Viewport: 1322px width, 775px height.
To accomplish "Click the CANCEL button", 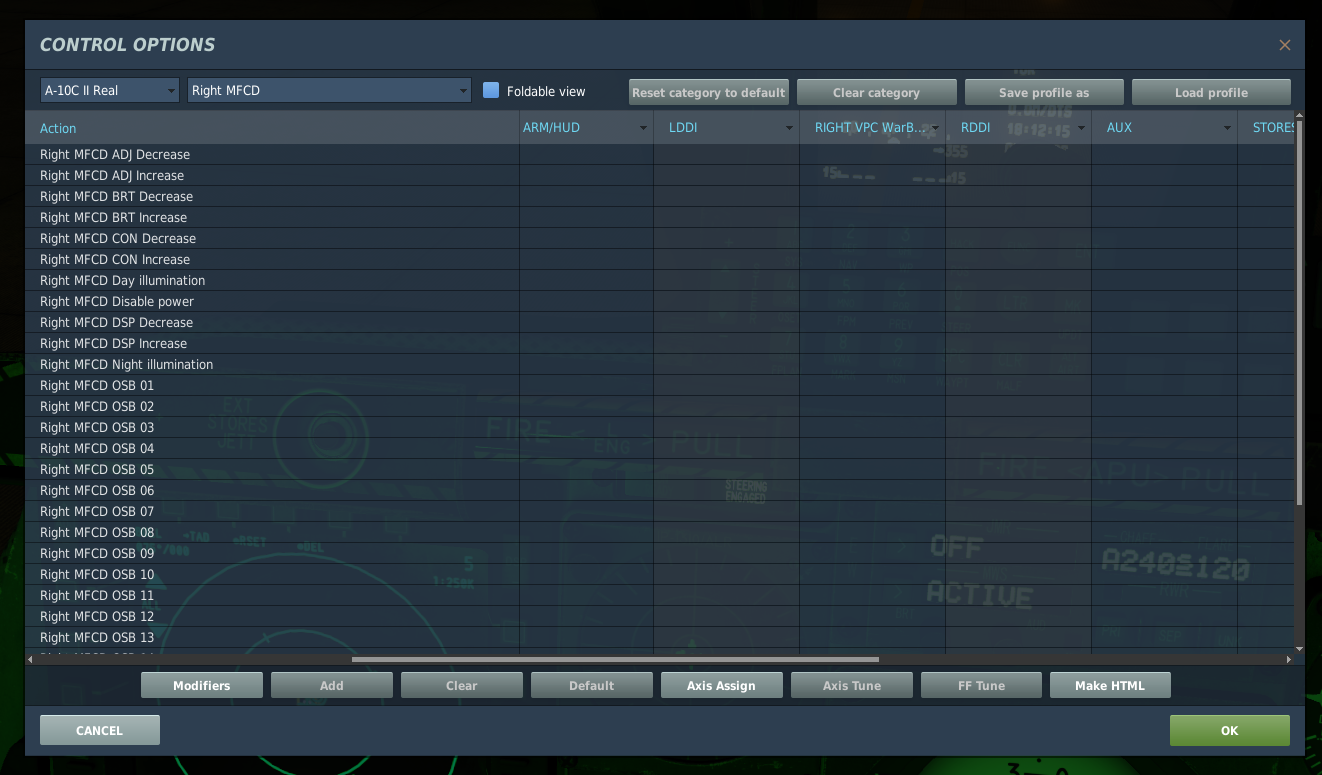I will click(x=99, y=731).
